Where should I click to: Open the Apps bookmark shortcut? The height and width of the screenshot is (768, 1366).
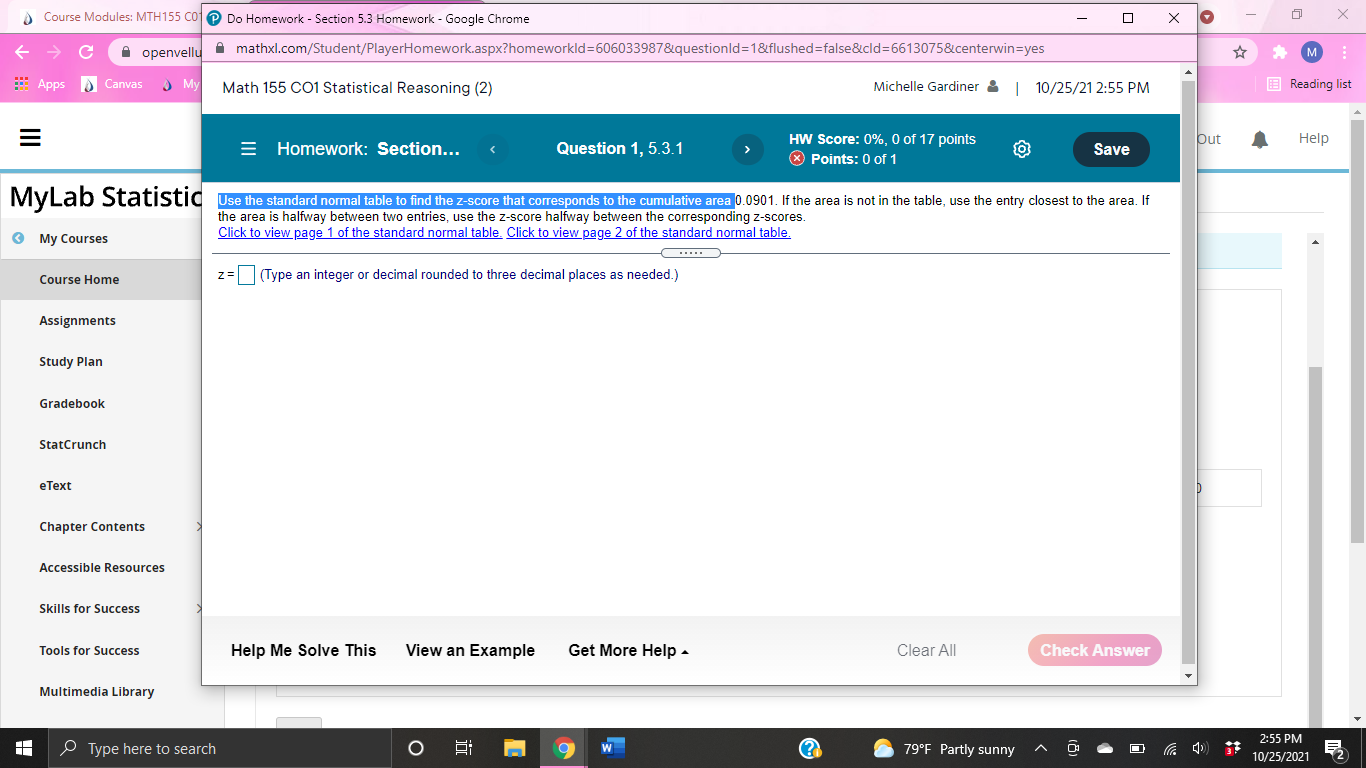[x=40, y=84]
